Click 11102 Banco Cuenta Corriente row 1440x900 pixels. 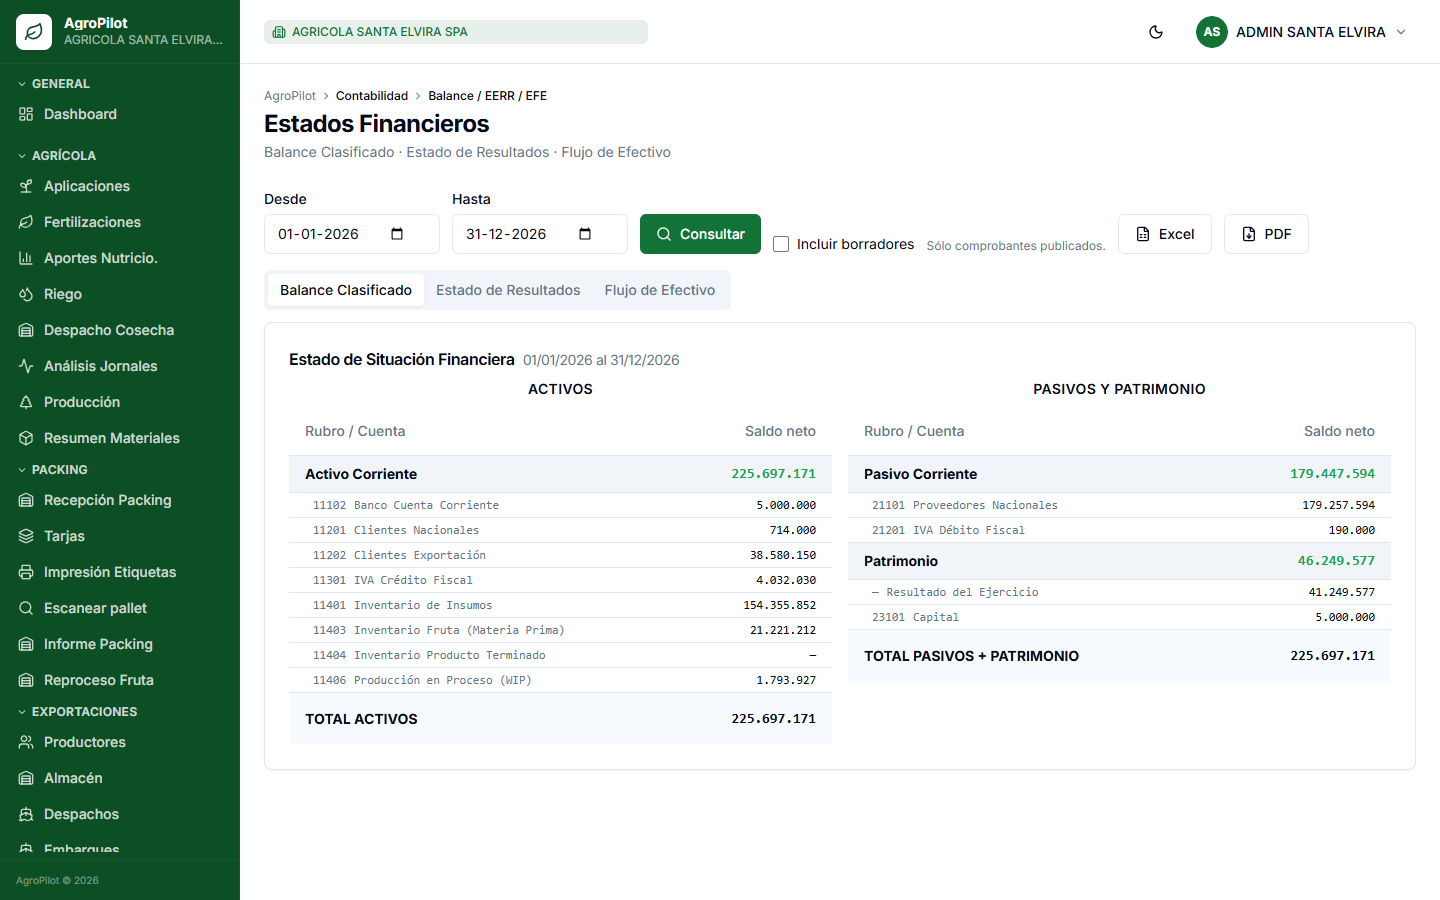[x=560, y=505]
